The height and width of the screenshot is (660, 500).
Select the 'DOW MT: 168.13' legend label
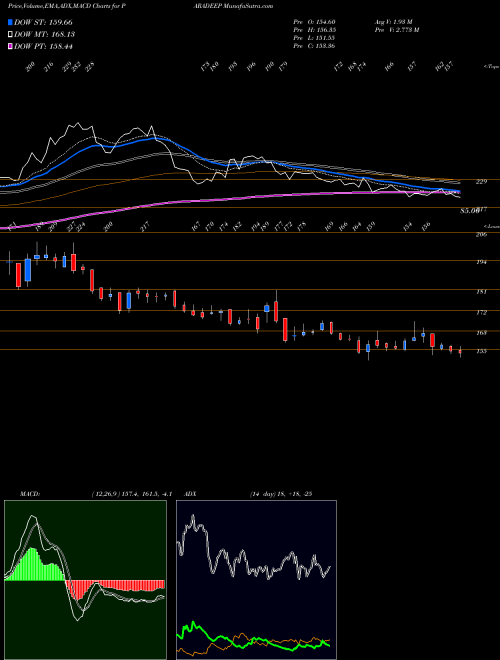[x=45, y=34]
